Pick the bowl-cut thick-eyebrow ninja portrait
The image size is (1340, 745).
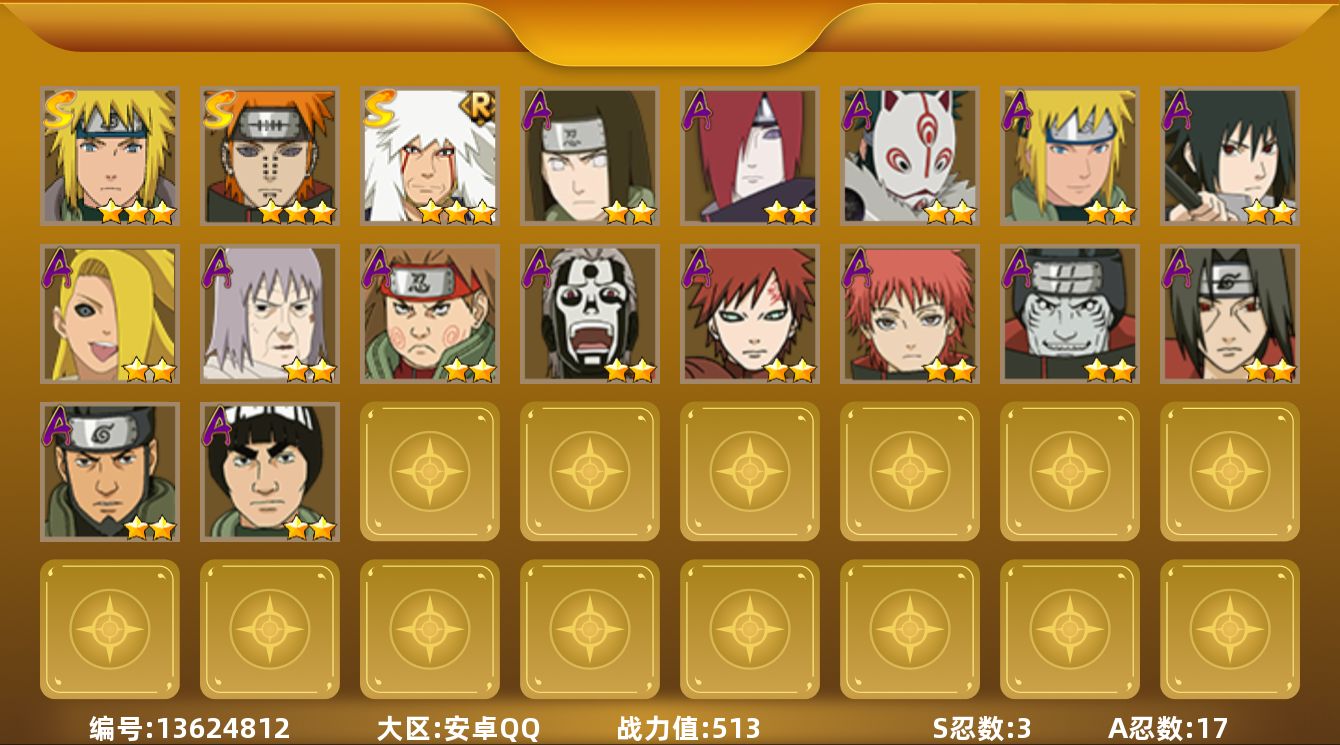coord(270,472)
